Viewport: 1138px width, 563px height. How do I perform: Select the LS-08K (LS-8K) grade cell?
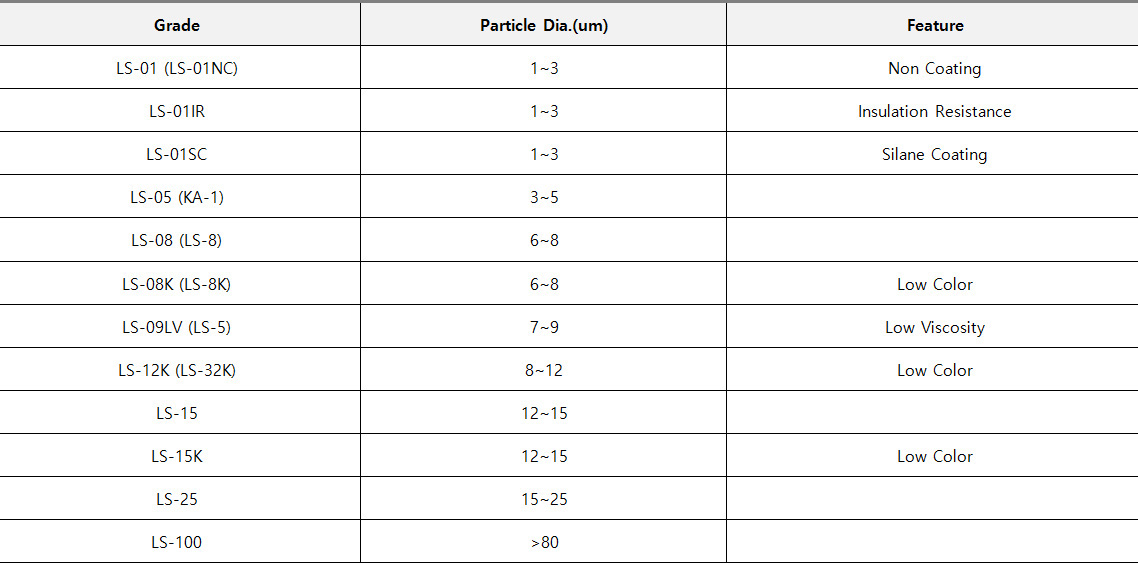pyautogui.click(x=177, y=284)
